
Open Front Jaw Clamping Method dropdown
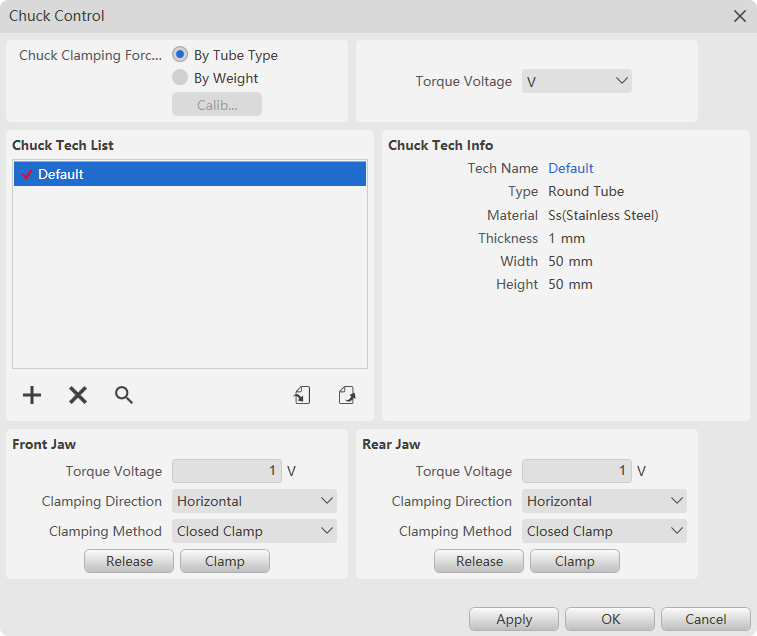pyautogui.click(x=254, y=531)
